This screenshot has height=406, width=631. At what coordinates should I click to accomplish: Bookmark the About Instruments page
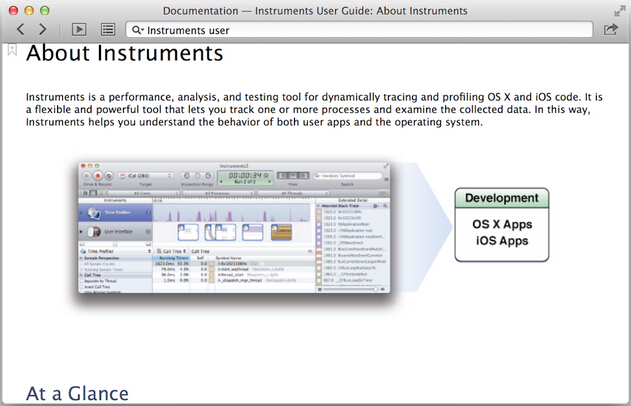[12, 49]
